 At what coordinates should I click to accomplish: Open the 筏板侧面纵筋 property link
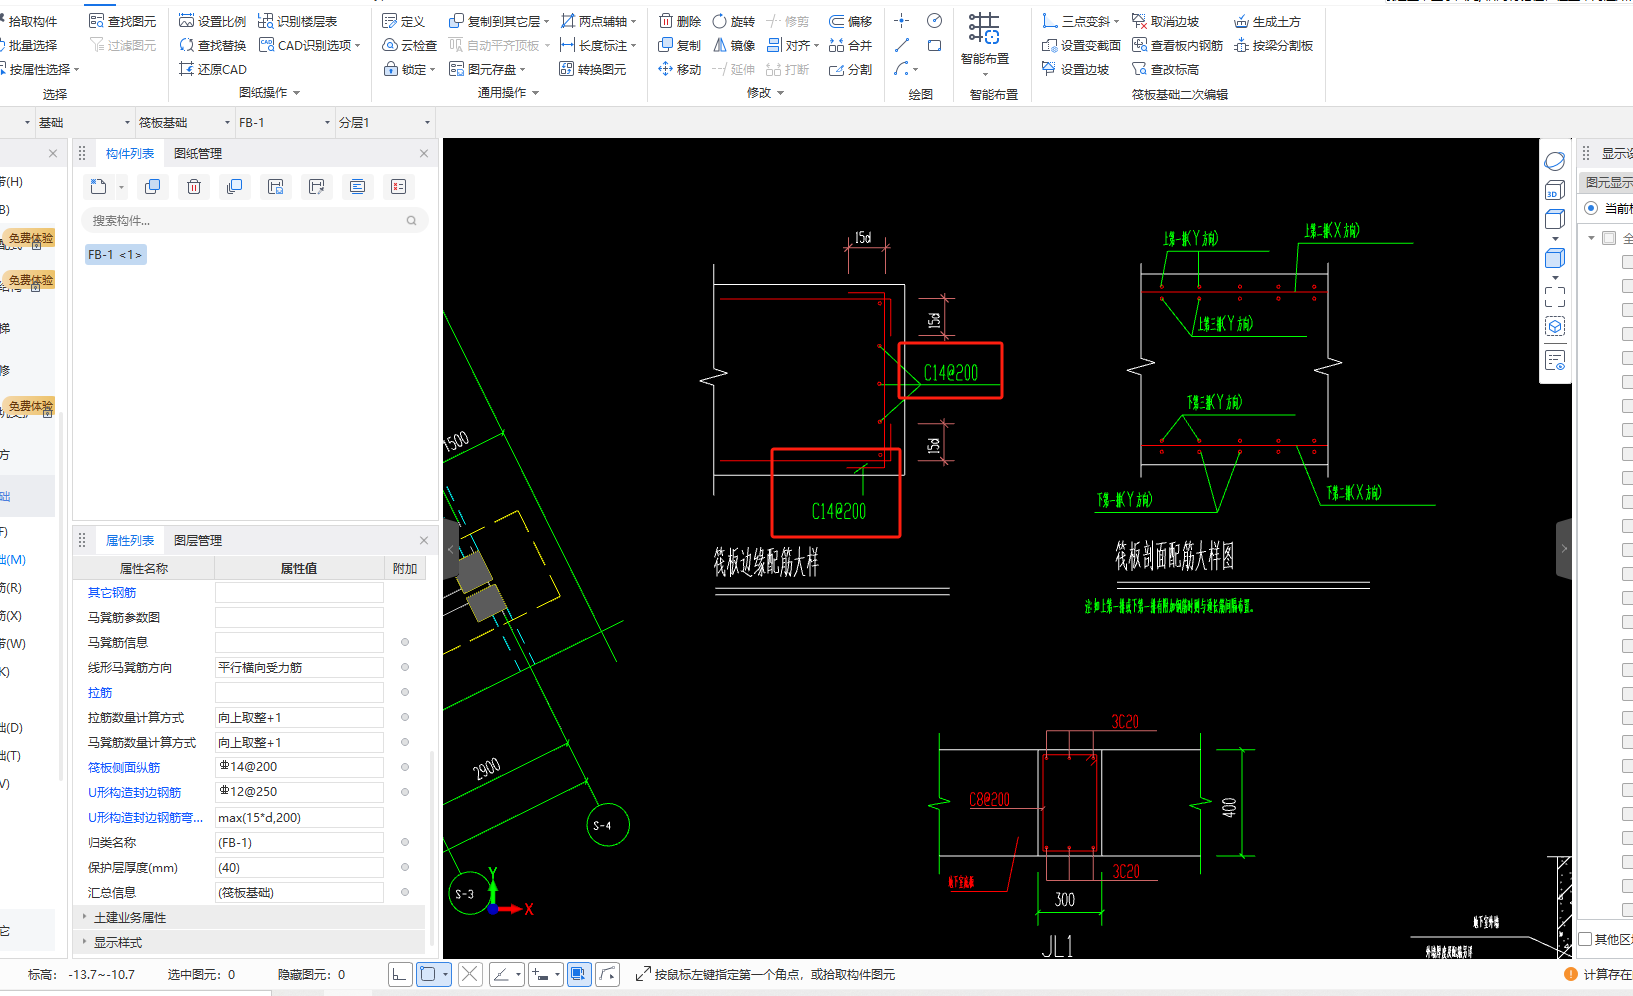pyautogui.click(x=124, y=767)
